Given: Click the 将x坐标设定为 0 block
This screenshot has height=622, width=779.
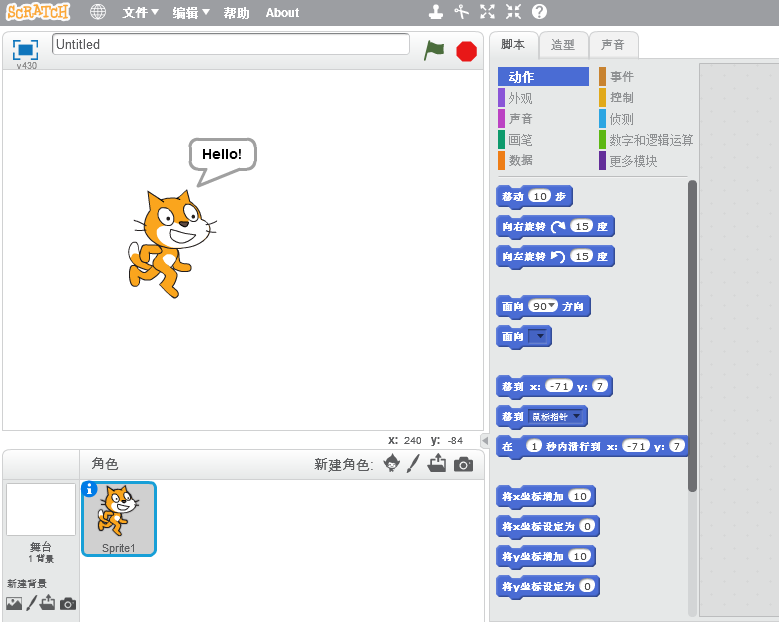Looking at the screenshot, I should point(547,527).
